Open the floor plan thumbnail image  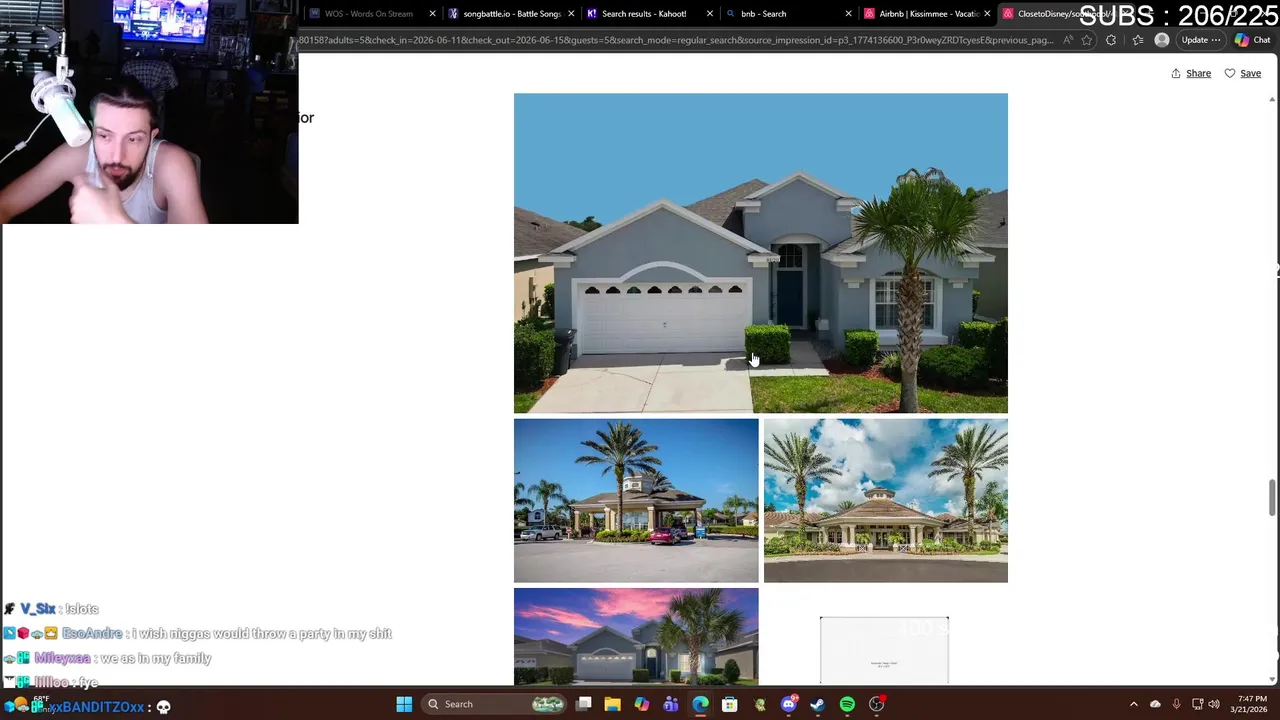pyautogui.click(x=884, y=651)
